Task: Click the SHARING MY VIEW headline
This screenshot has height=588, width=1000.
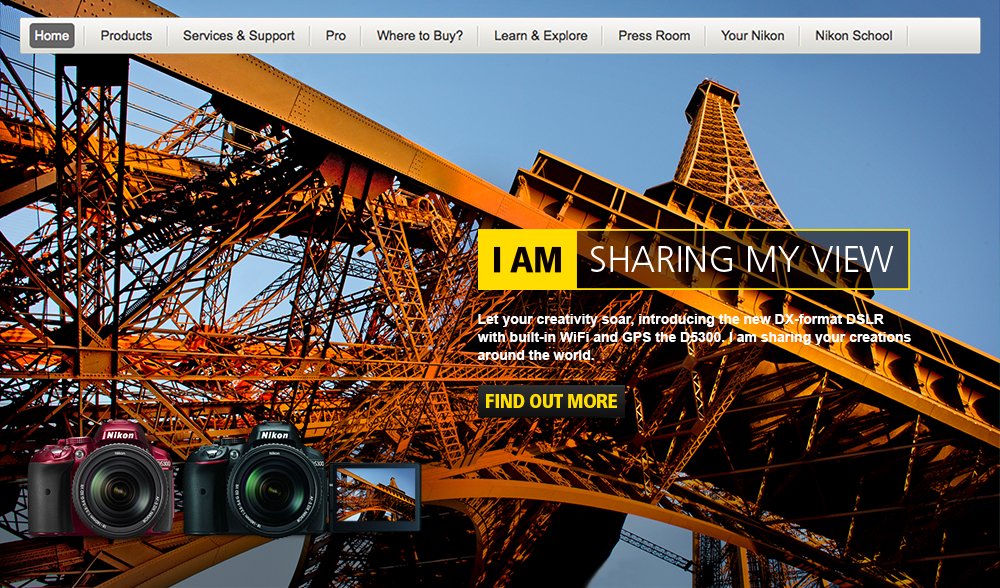Action: coord(740,260)
